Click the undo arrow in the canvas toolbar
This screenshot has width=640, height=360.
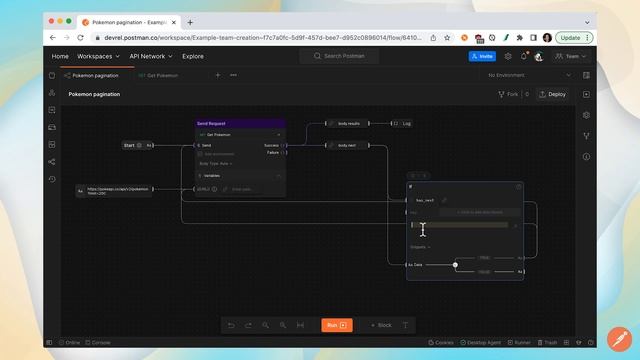click(231, 325)
